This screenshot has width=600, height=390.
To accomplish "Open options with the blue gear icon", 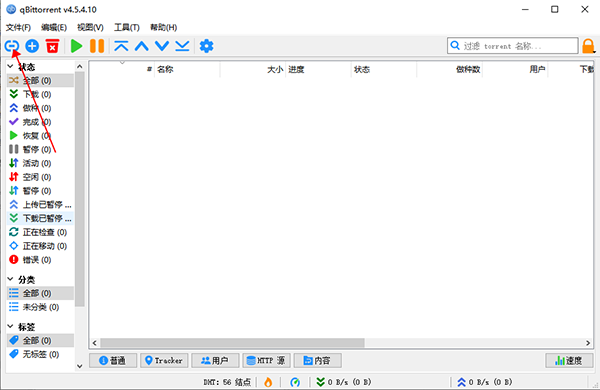I will 206,46.
